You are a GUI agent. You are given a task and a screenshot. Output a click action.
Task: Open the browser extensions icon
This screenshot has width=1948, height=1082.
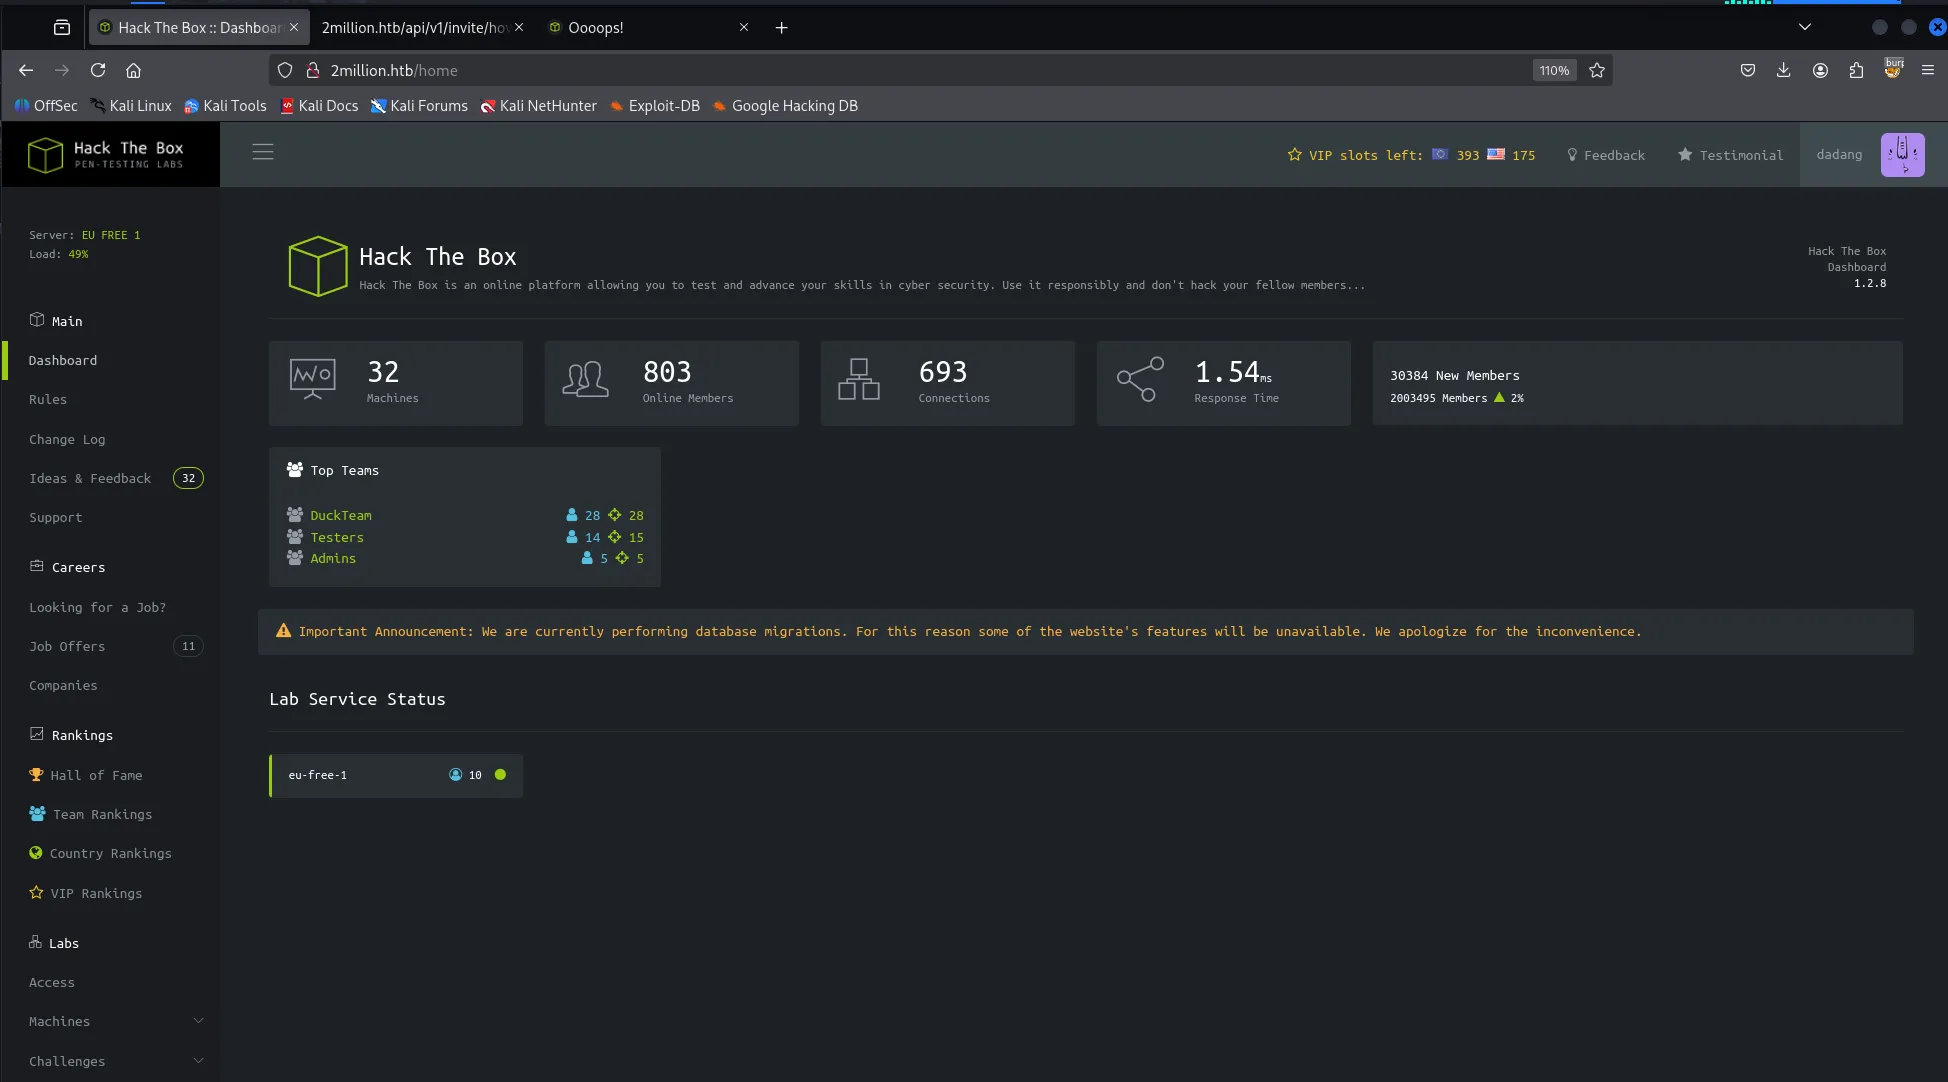point(1856,71)
